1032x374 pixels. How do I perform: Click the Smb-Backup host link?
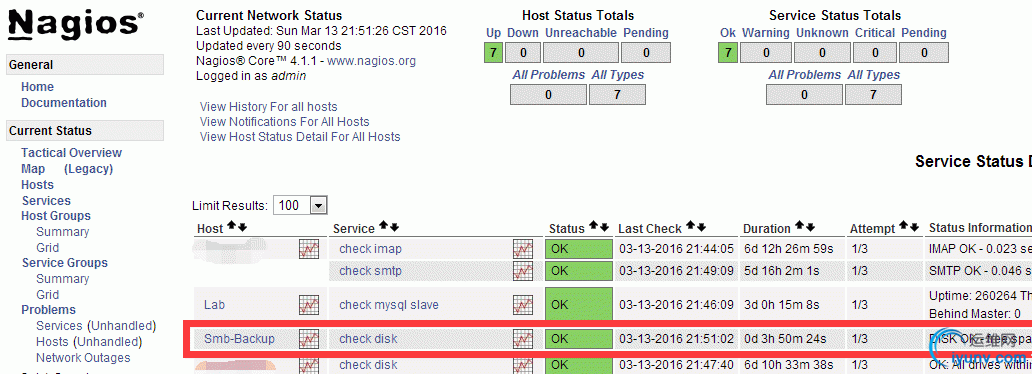pos(240,339)
